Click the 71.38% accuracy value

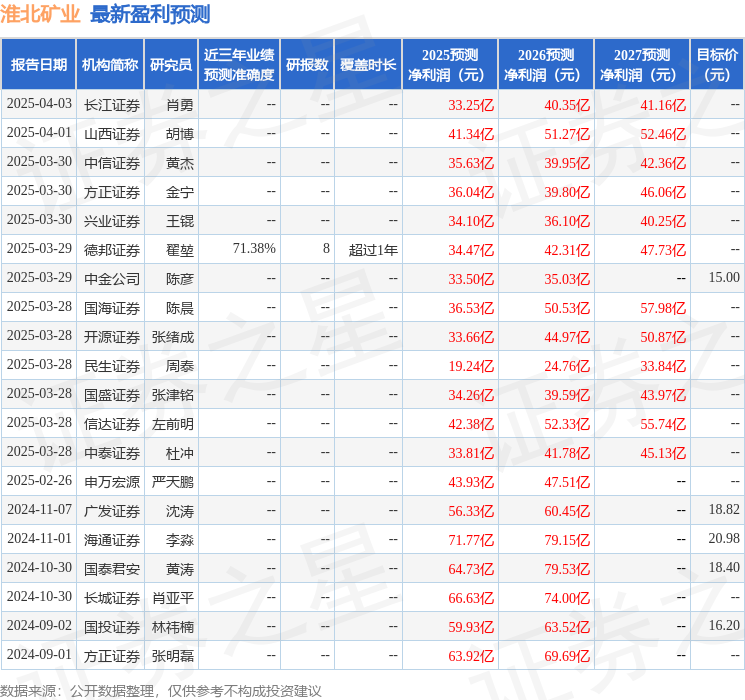click(254, 249)
